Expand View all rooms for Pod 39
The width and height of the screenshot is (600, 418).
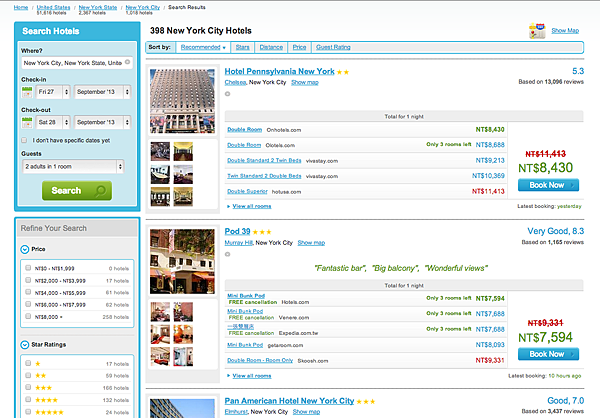coord(252,376)
